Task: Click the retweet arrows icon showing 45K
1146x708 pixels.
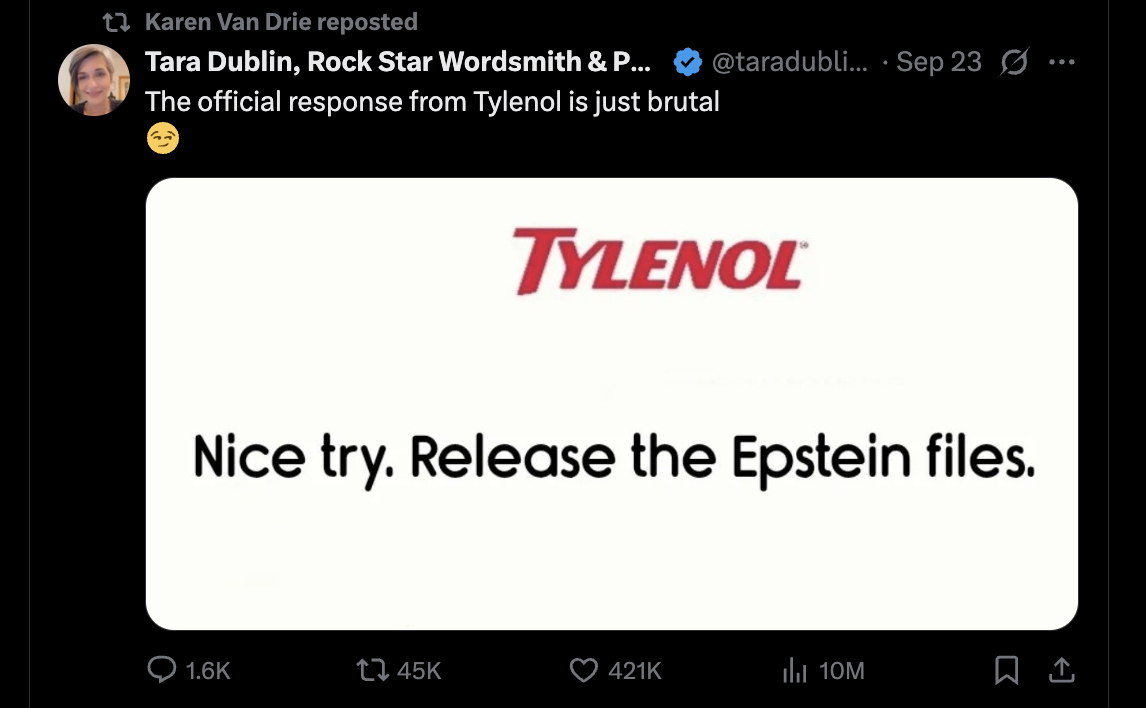Action: [372, 671]
